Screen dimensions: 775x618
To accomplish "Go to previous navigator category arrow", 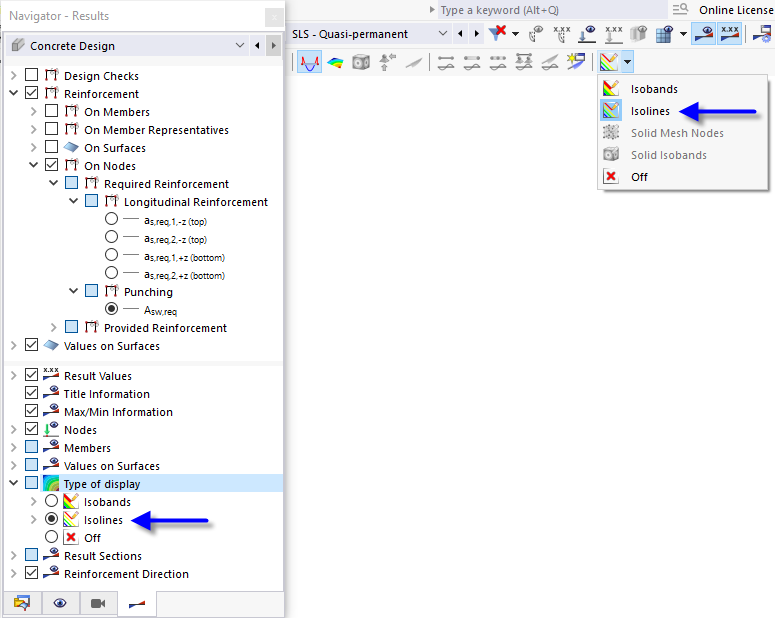I will pyautogui.click(x=257, y=45).
